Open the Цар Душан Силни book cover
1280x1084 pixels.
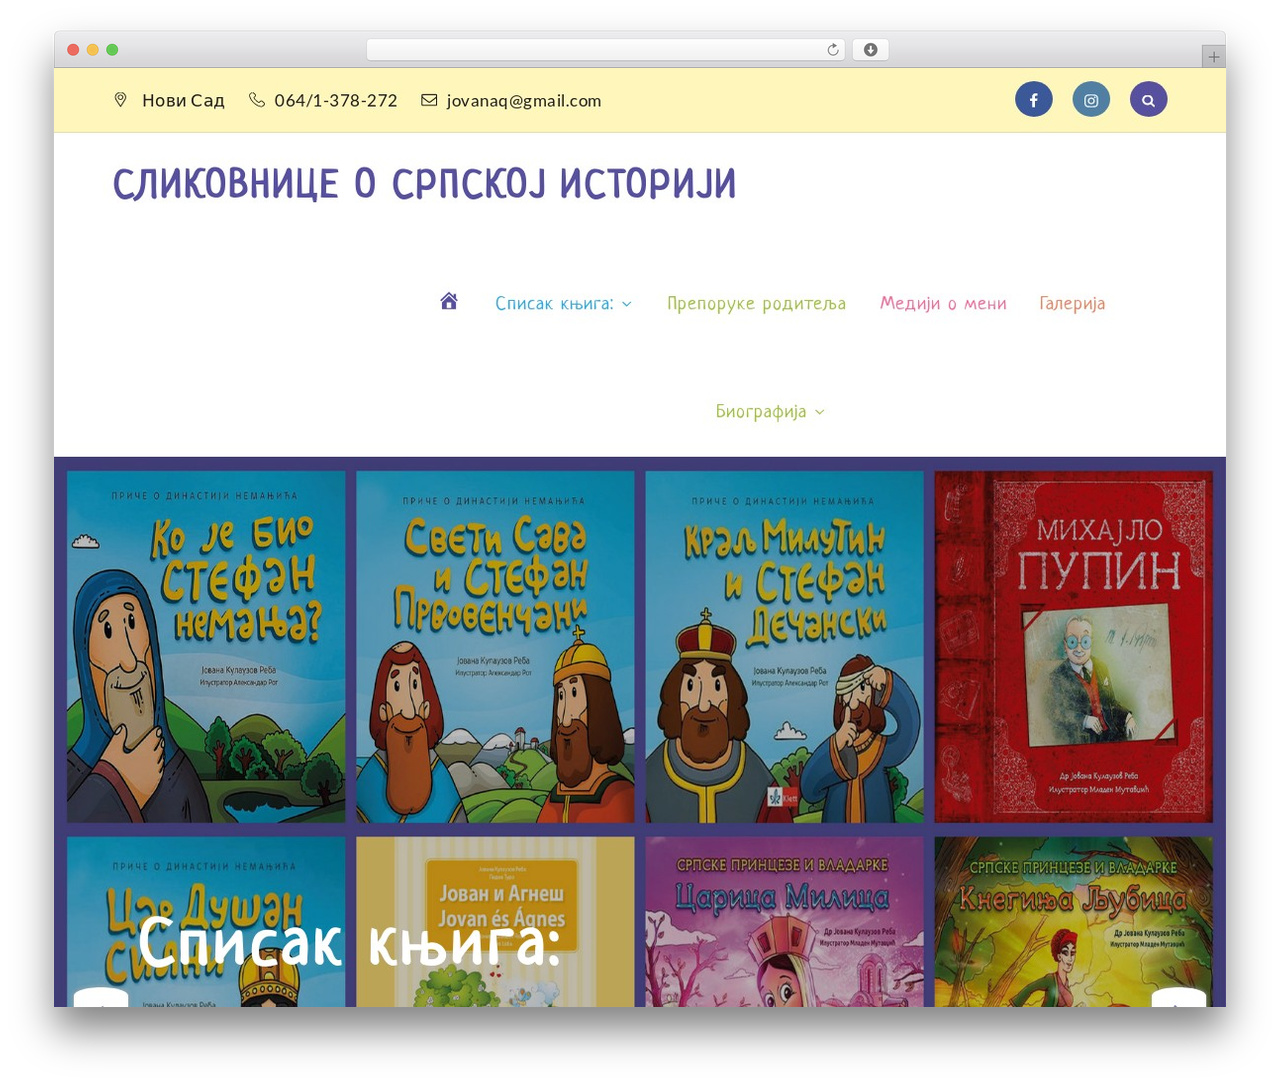coord(206,922)
